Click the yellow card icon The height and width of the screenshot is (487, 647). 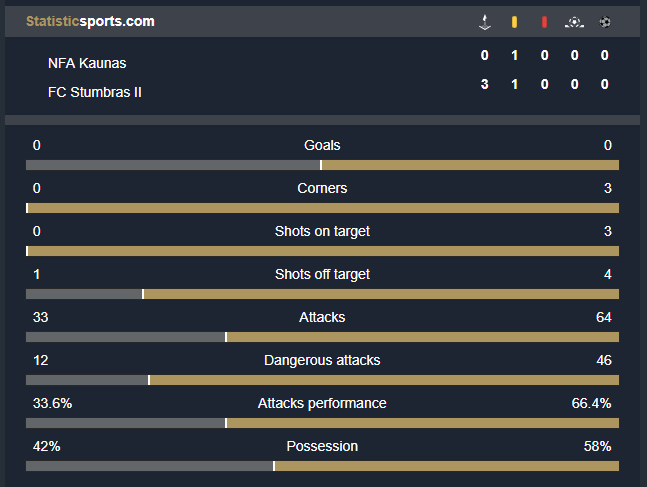[x=514, y=22]
